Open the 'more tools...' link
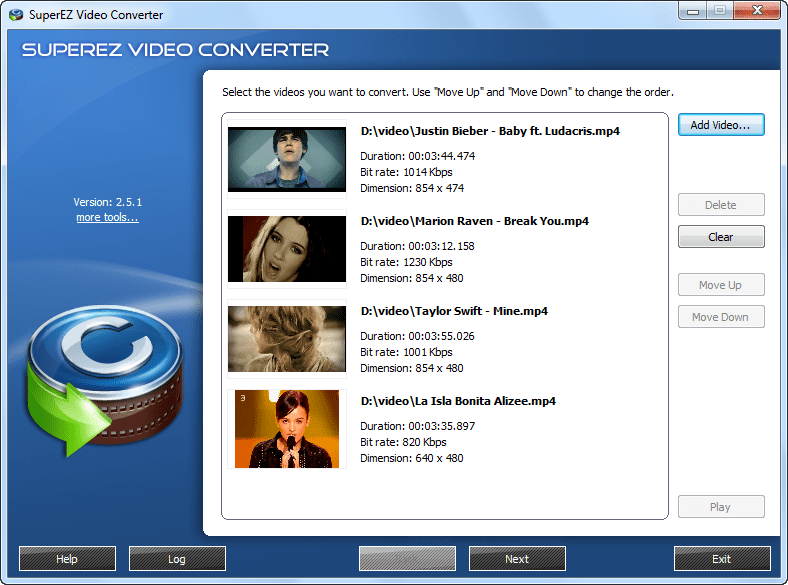The height and width of the screenshot is (585, 788). point(107,217)
